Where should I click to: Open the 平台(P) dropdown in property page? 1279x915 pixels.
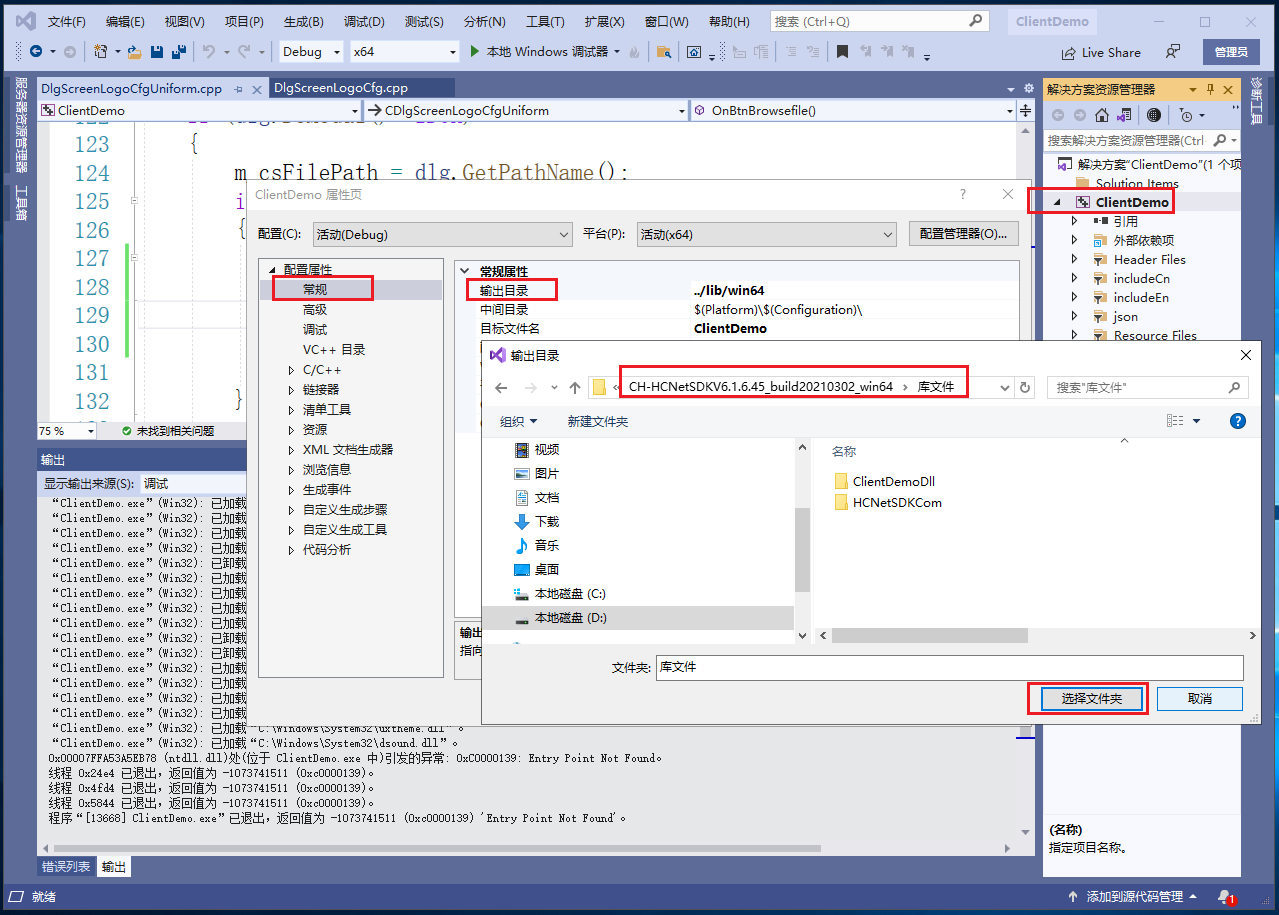coord(767,235)
